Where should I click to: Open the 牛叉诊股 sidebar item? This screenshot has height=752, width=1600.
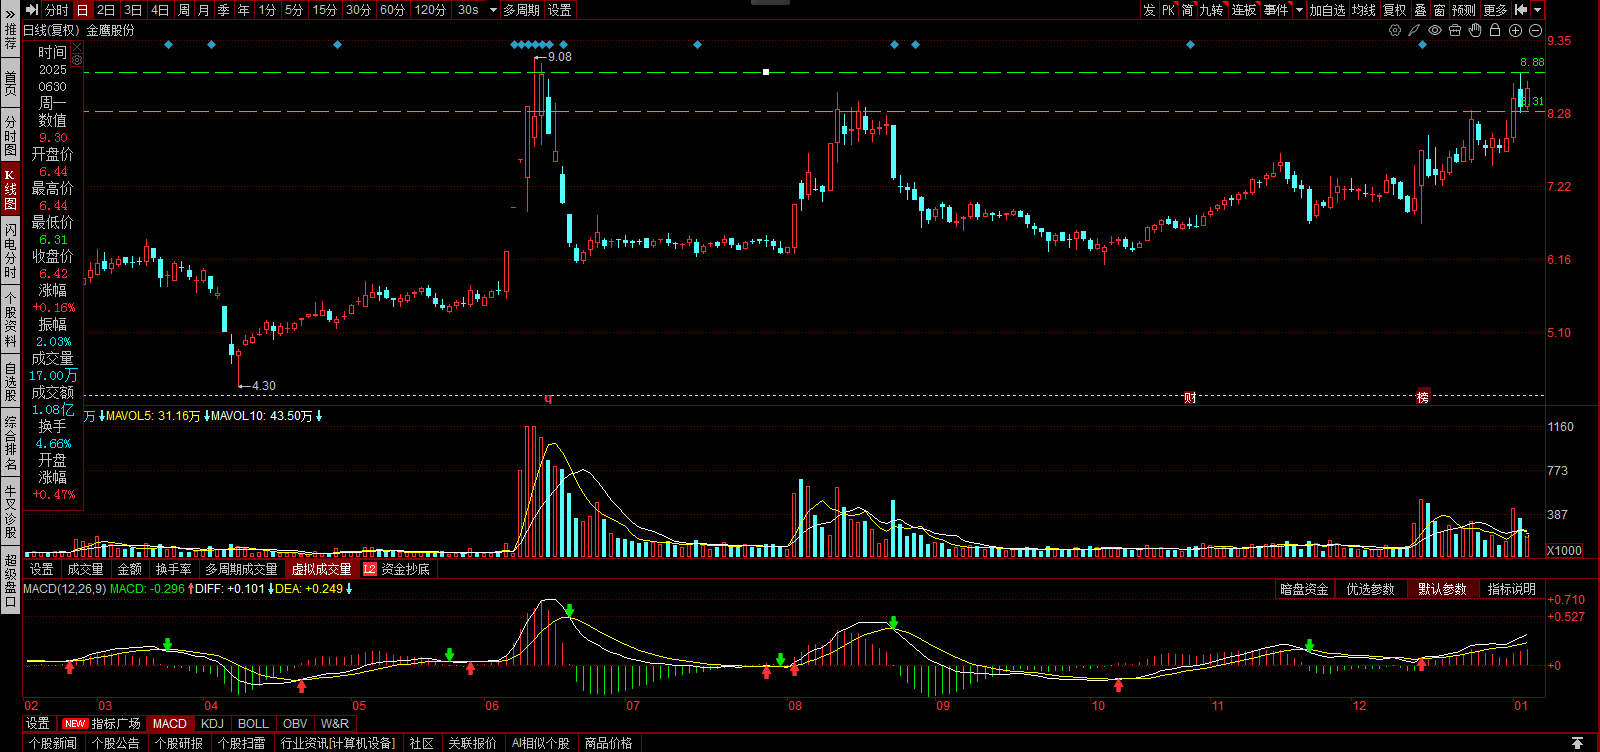(x=10, y=512)
